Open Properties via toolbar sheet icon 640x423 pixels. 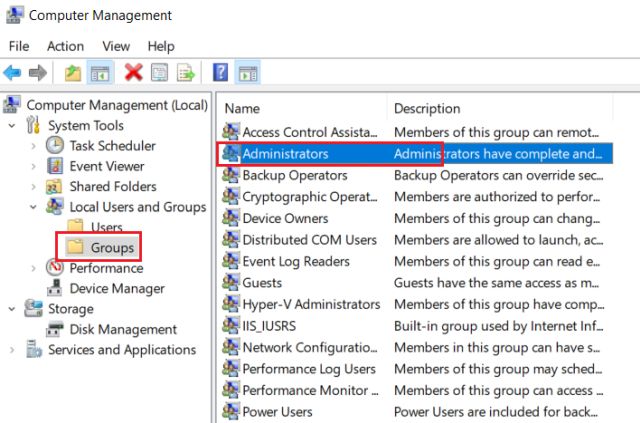[x=159, y=73]
